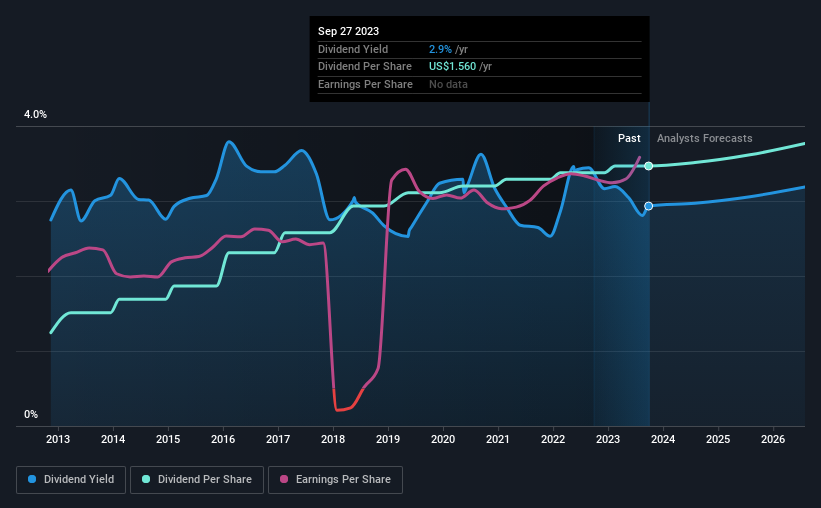Toggle the Dividend Per Share legend button
821x508 pixels.
[197, 480]
